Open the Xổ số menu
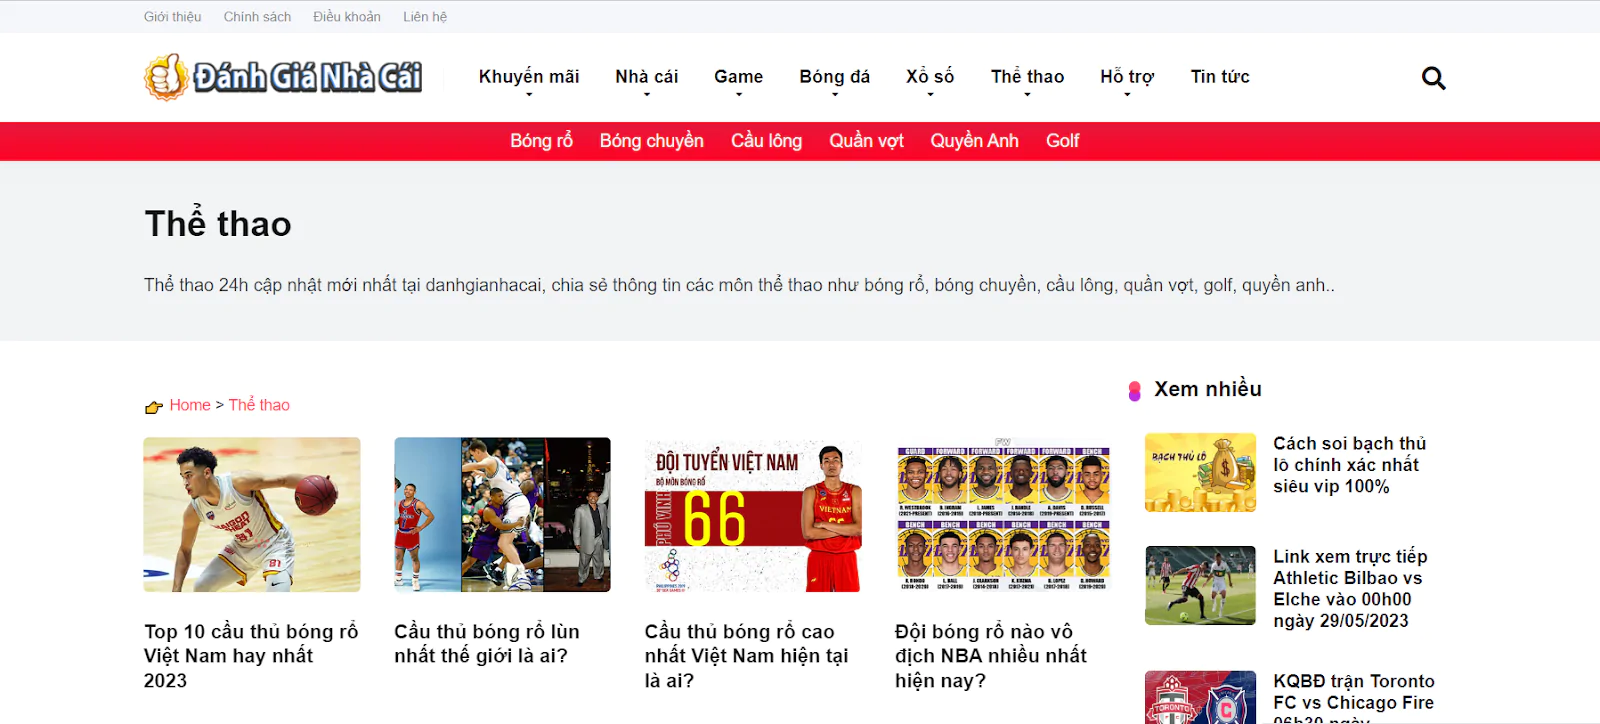This screenshot has height=724, width=1600. pyautogui.click(x=929, y=77)
